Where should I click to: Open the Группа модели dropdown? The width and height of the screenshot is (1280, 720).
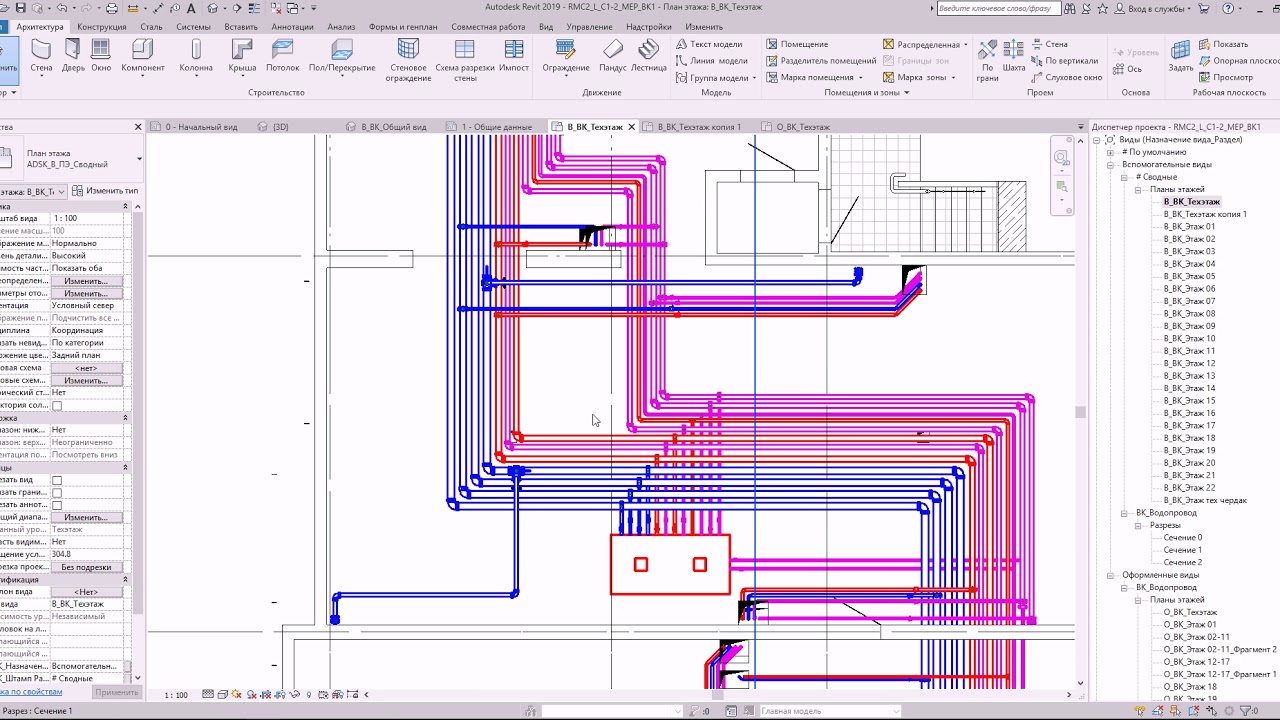tap(754, 77)
